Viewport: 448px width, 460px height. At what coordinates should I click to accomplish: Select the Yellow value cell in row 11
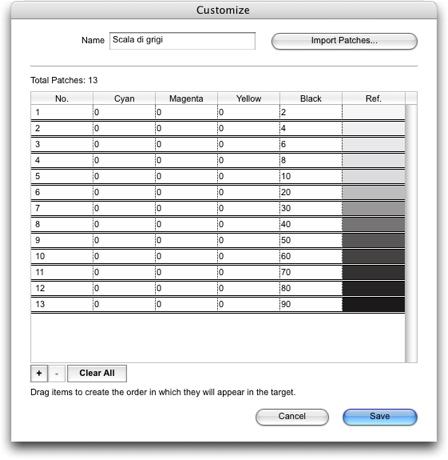[248, 272]
